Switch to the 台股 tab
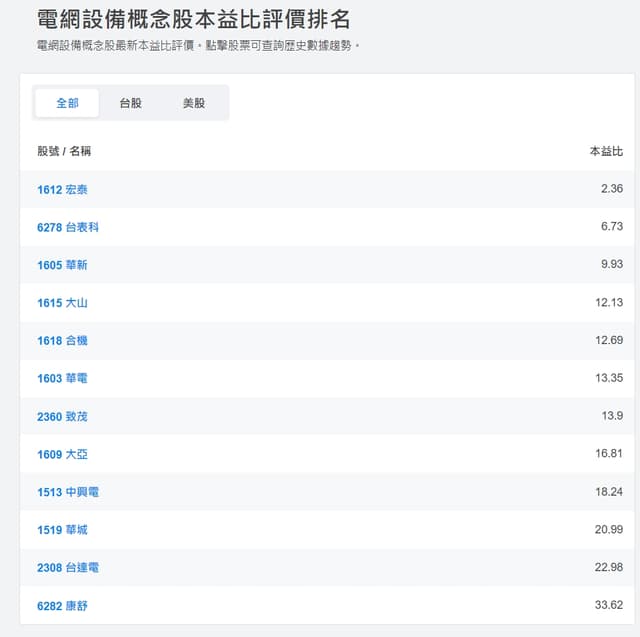This screenshot has width=640, height=637. pos(131,103)
